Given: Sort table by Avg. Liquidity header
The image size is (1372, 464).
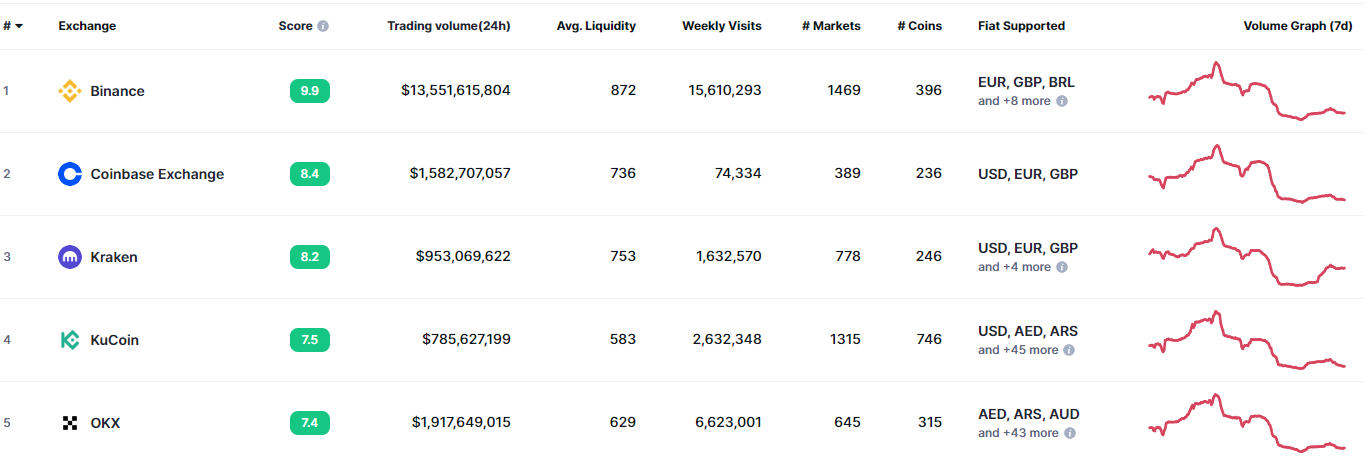Looking at the screenshot, I should click(x=596, y=26).
